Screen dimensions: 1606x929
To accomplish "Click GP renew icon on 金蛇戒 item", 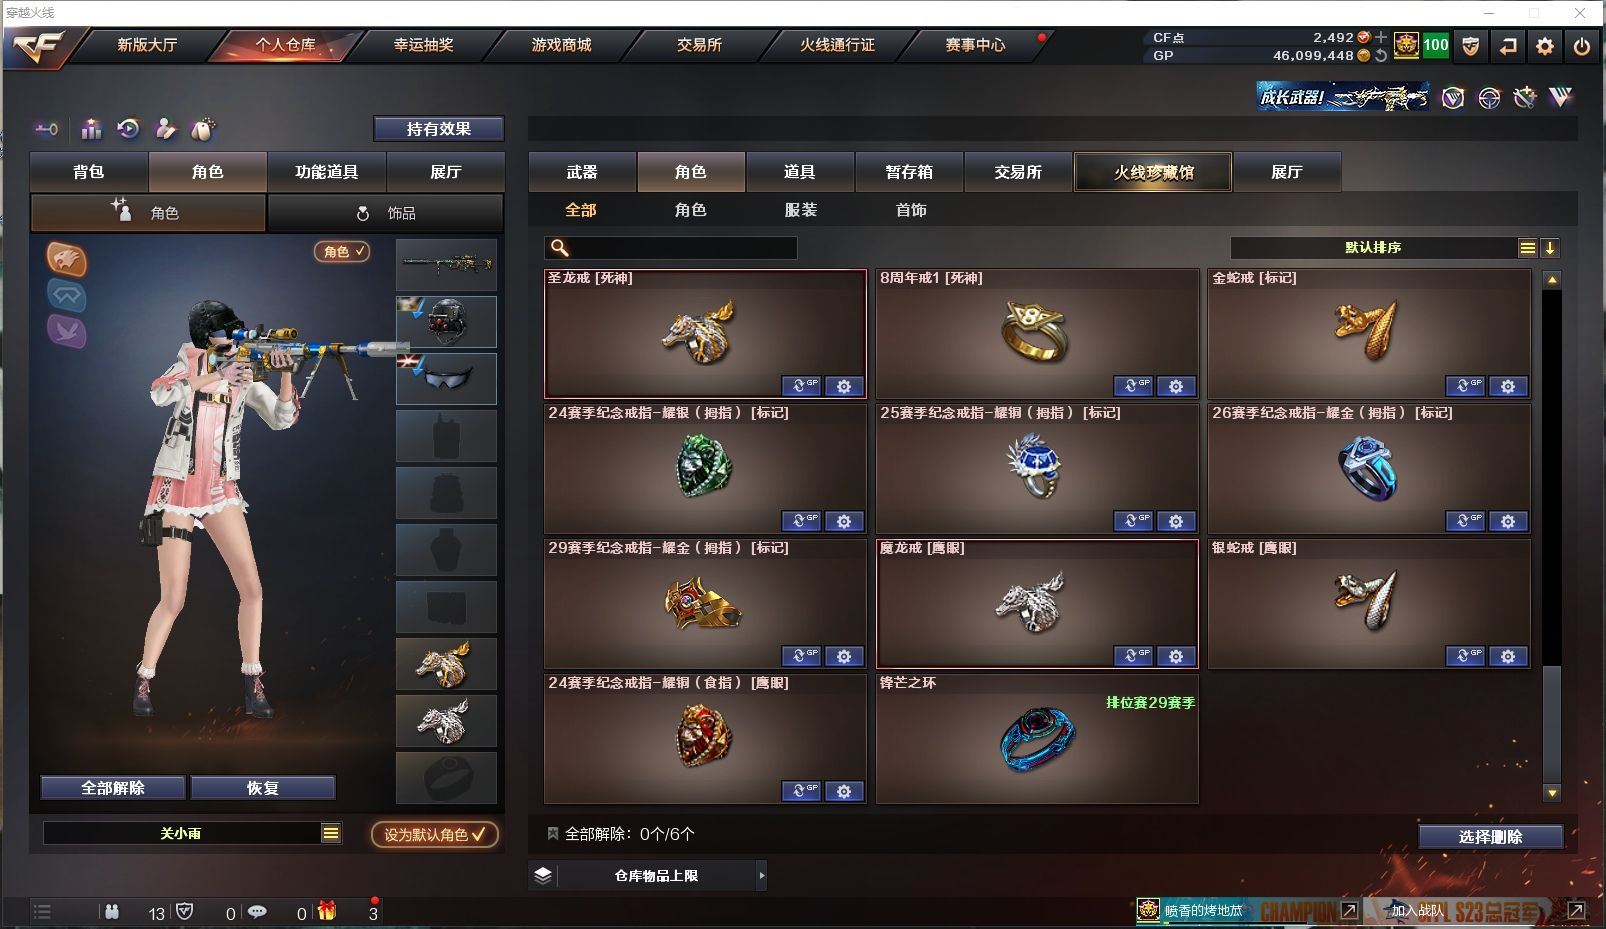I will (1464, 386).
